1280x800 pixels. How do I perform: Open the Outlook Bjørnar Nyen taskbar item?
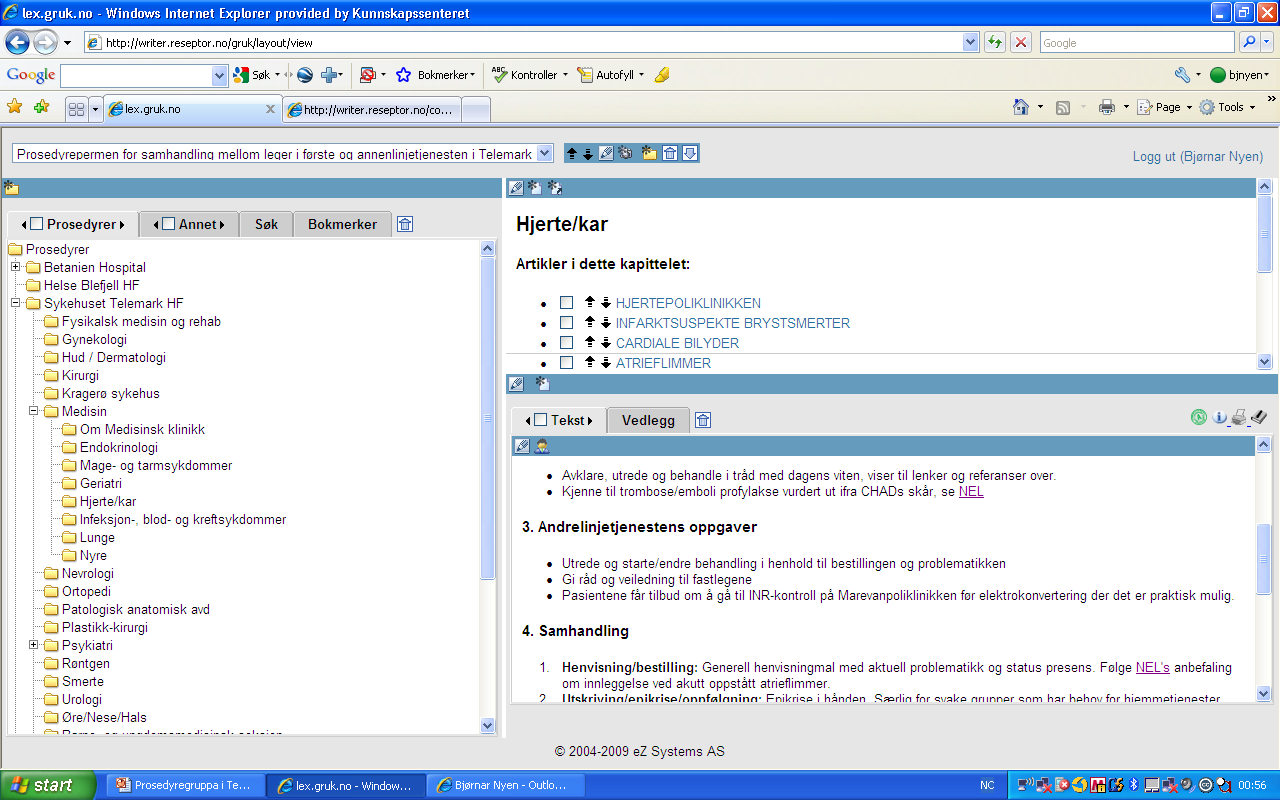pos(505,785)
